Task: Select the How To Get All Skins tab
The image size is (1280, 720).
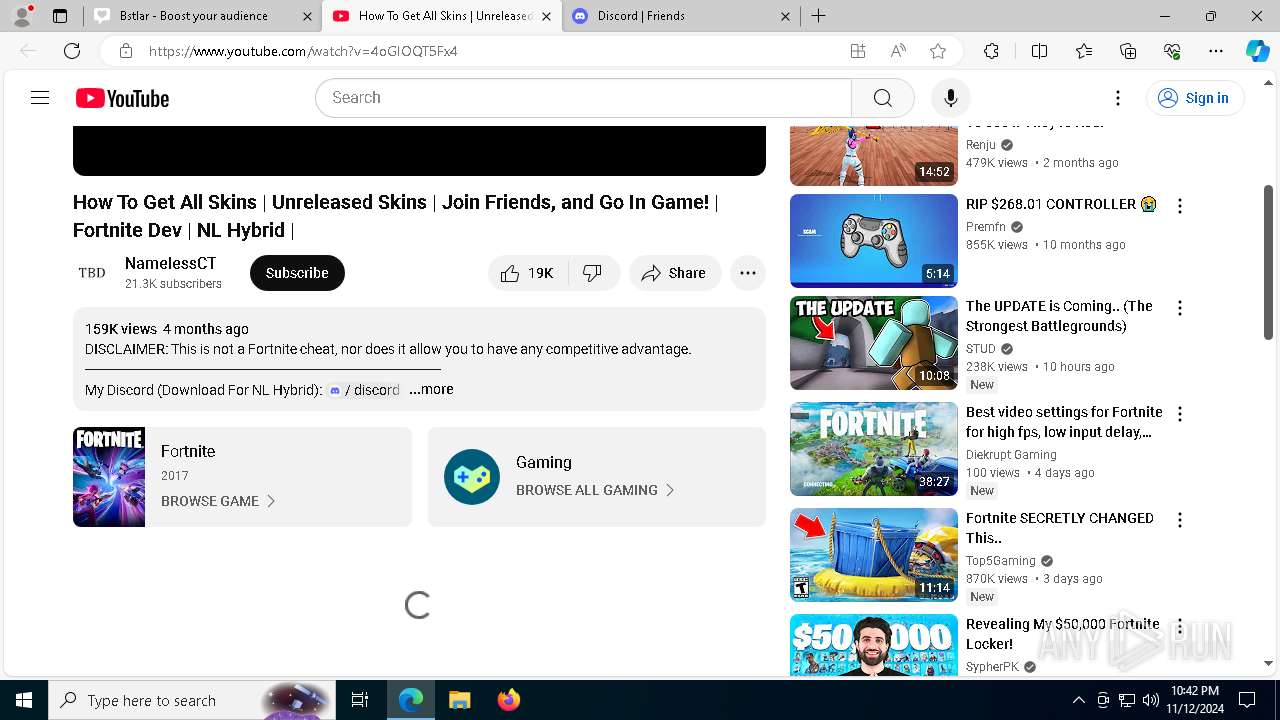Action: [441, 16]
